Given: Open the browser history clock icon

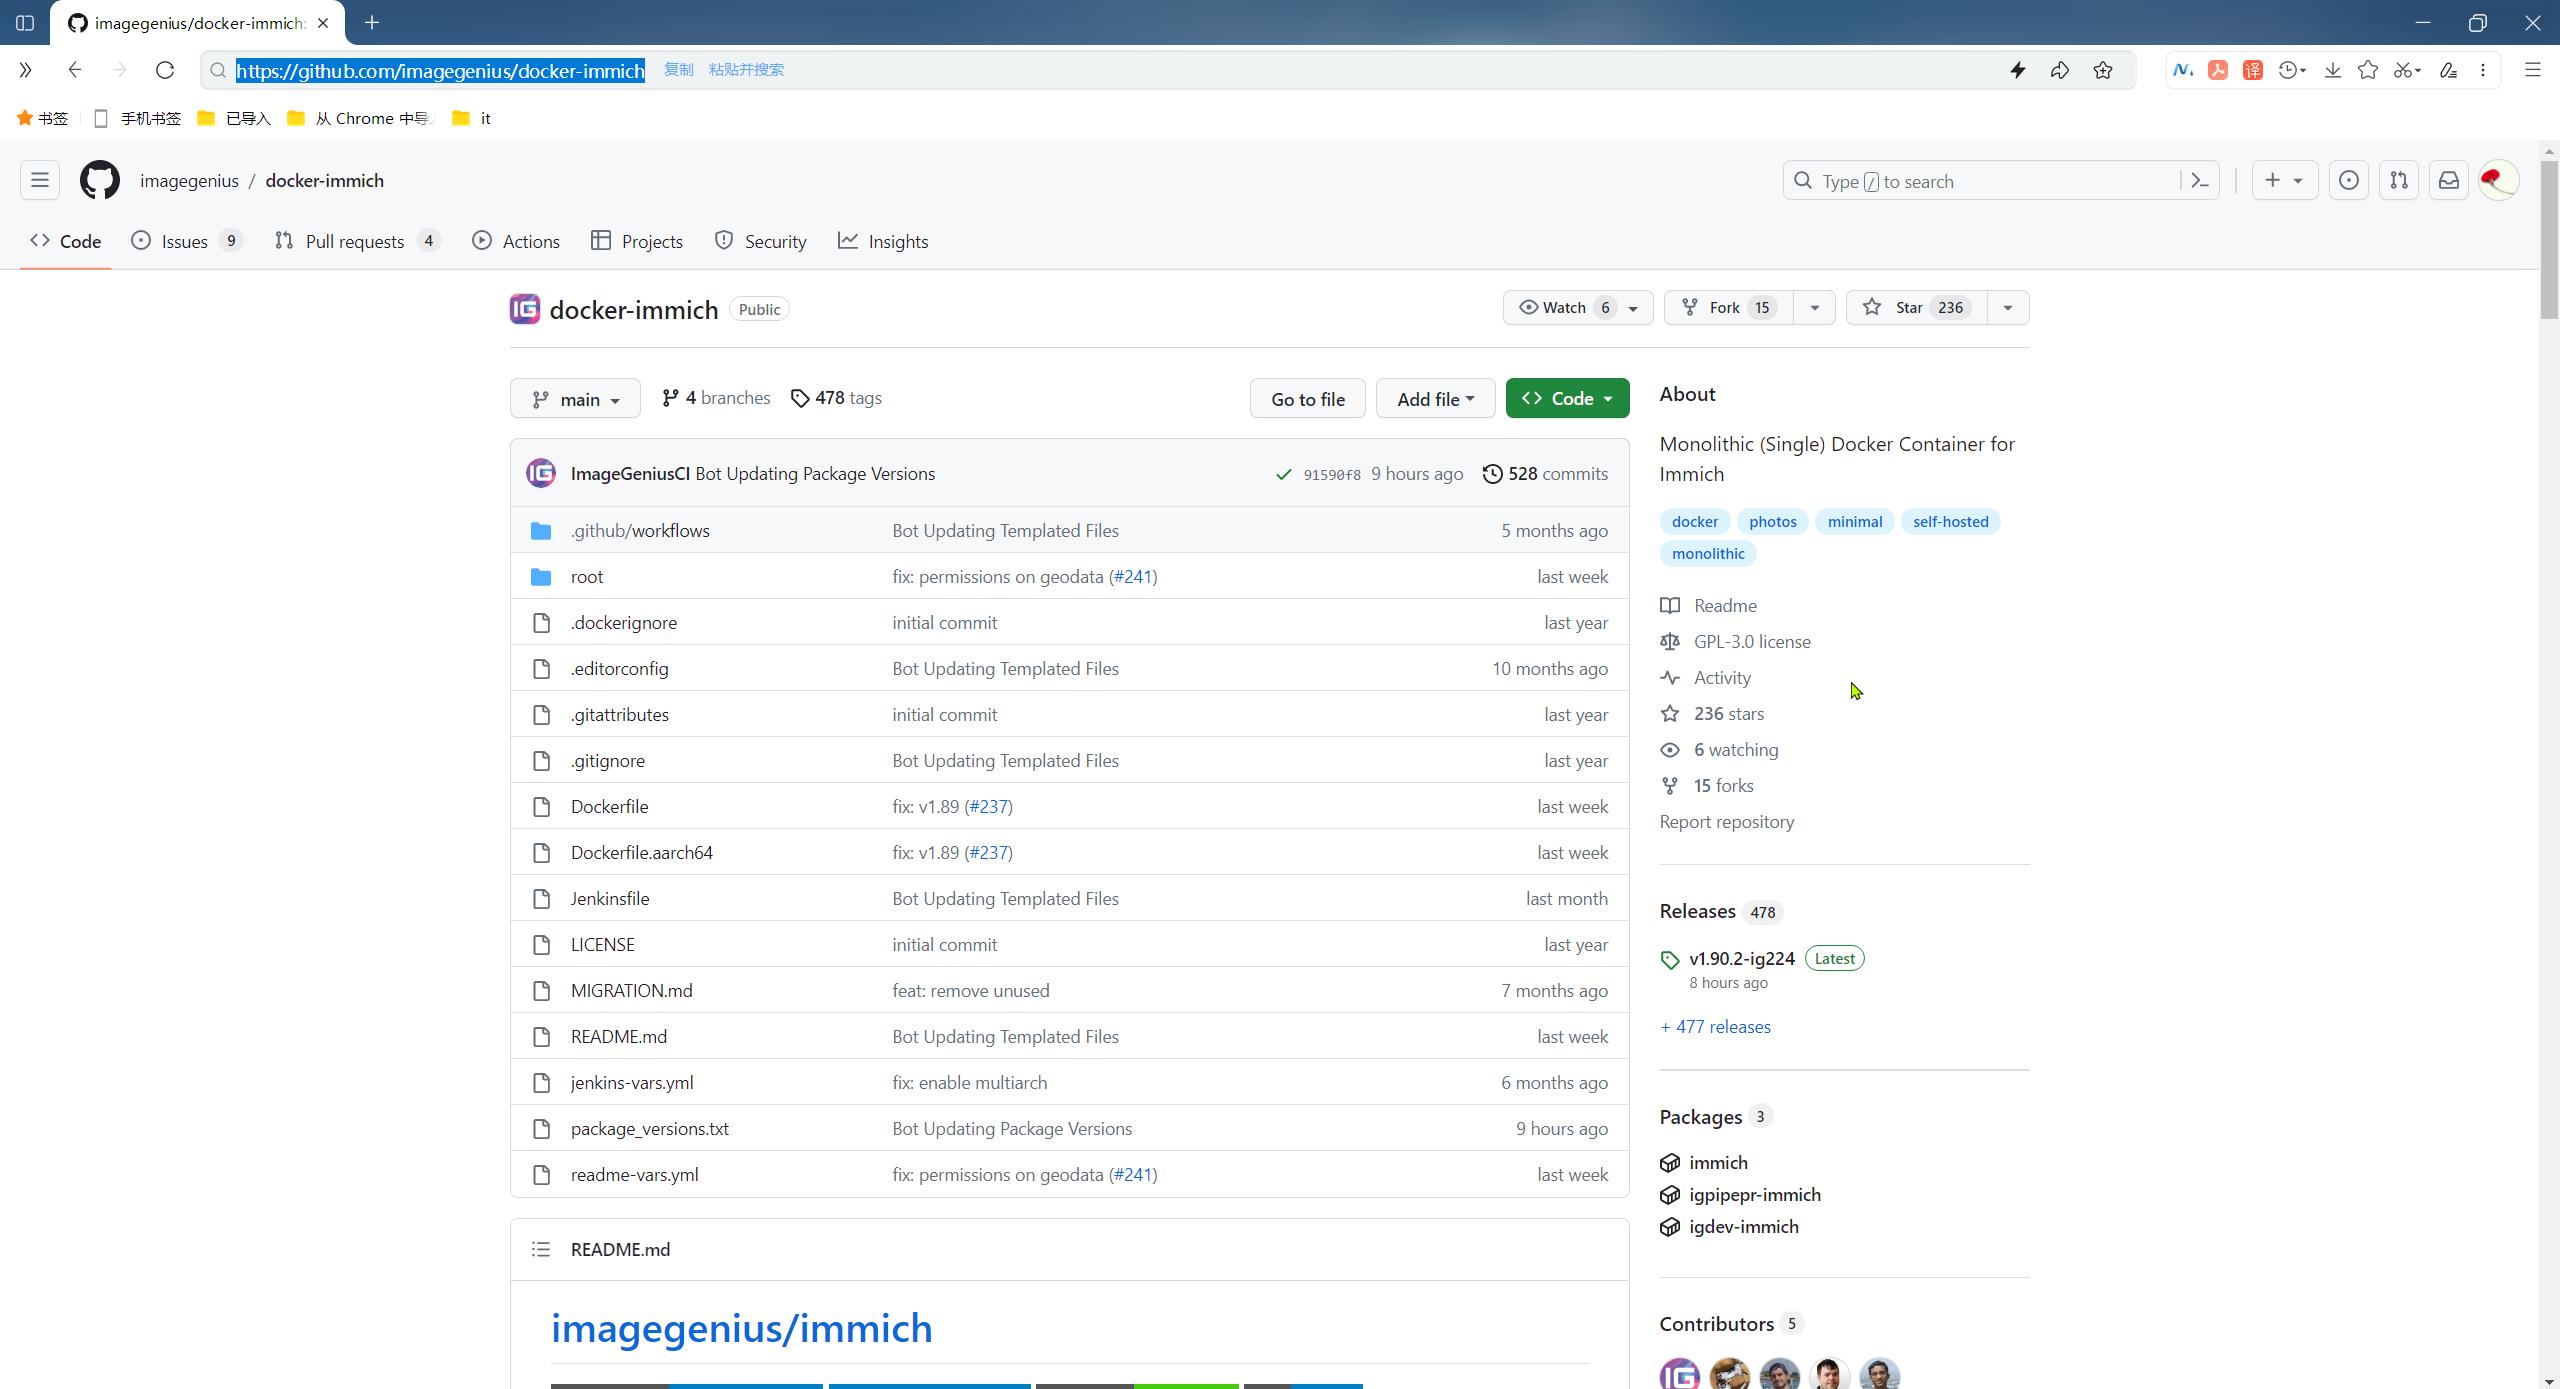Looking at the screenshot, I should tap(2290, 70).
